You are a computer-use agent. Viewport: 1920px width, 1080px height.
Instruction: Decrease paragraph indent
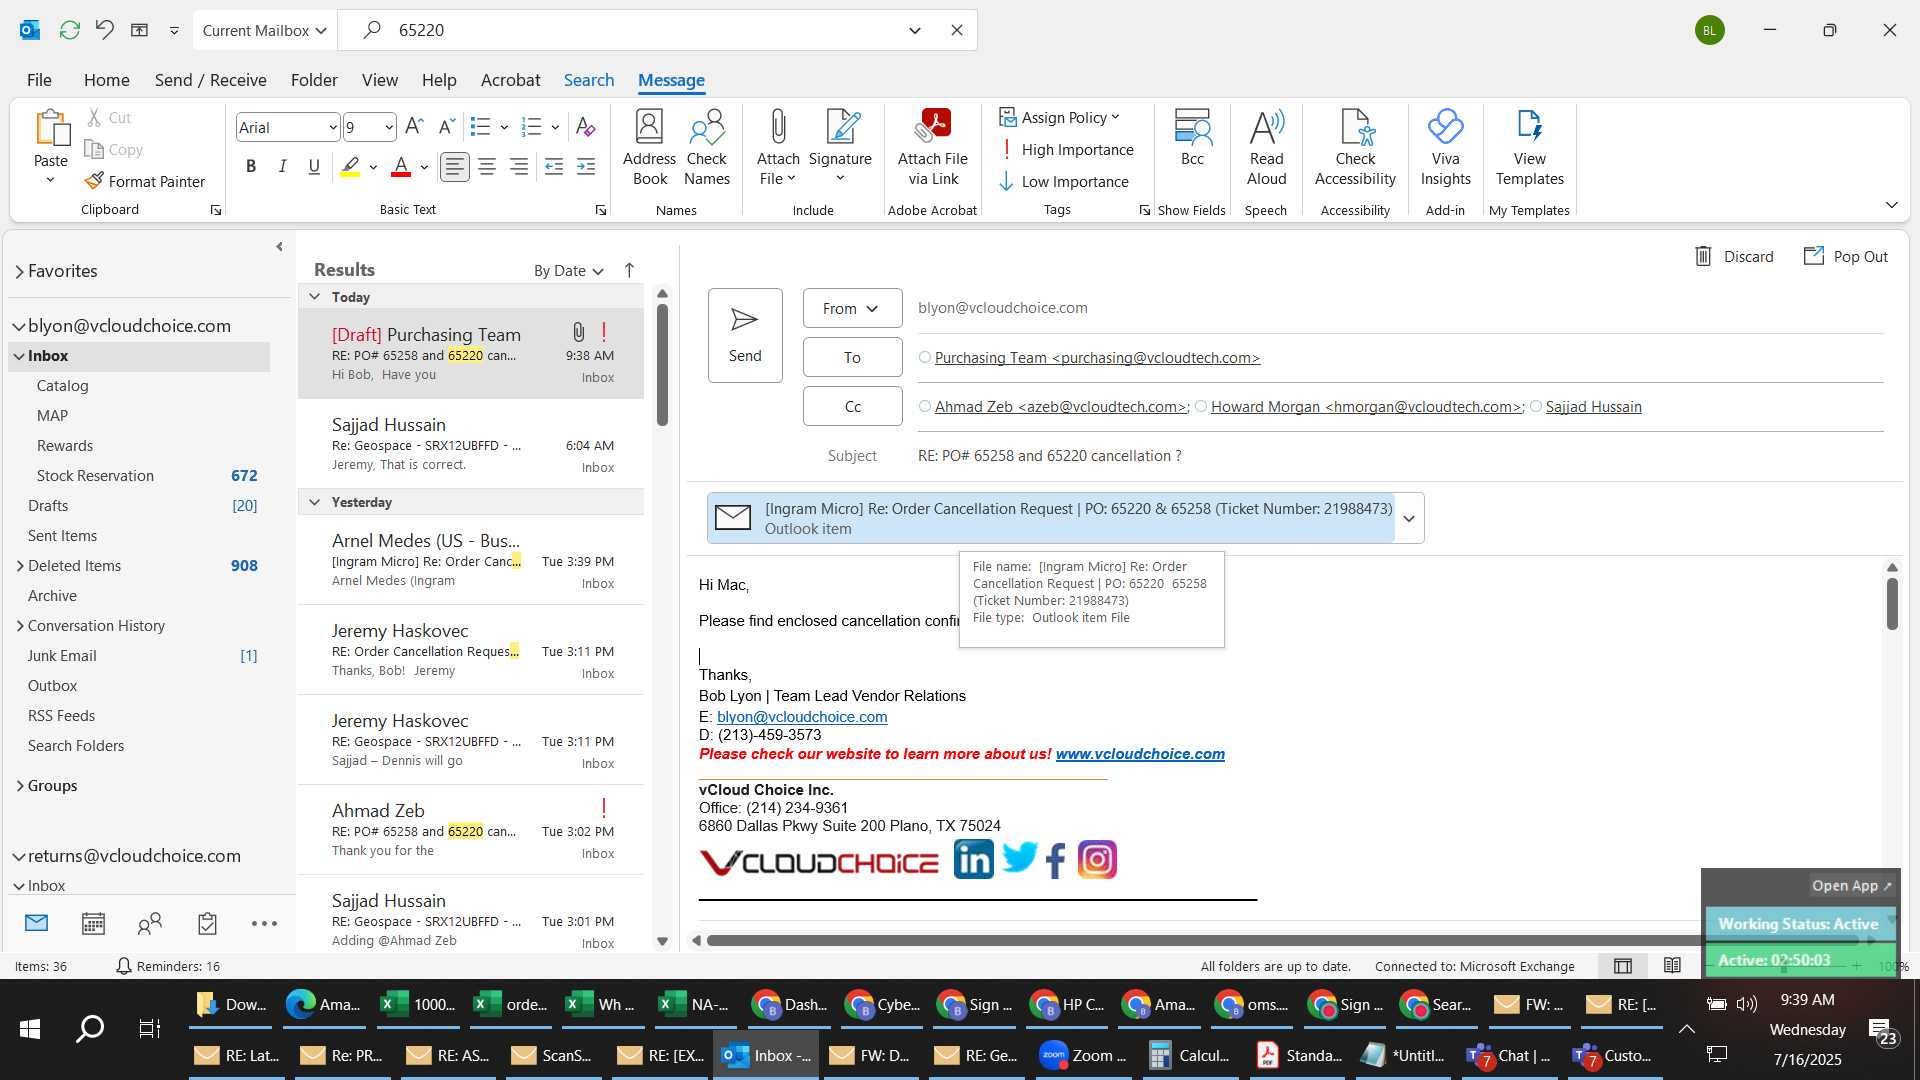coord(554,167)
